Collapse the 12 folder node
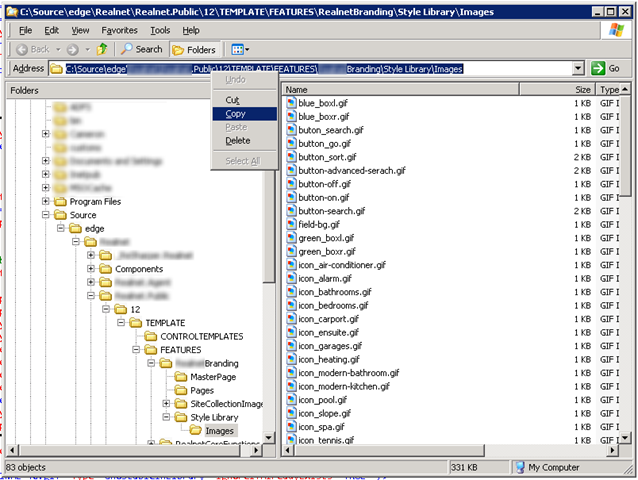This screenshot has height=480, width=638. 106,309
